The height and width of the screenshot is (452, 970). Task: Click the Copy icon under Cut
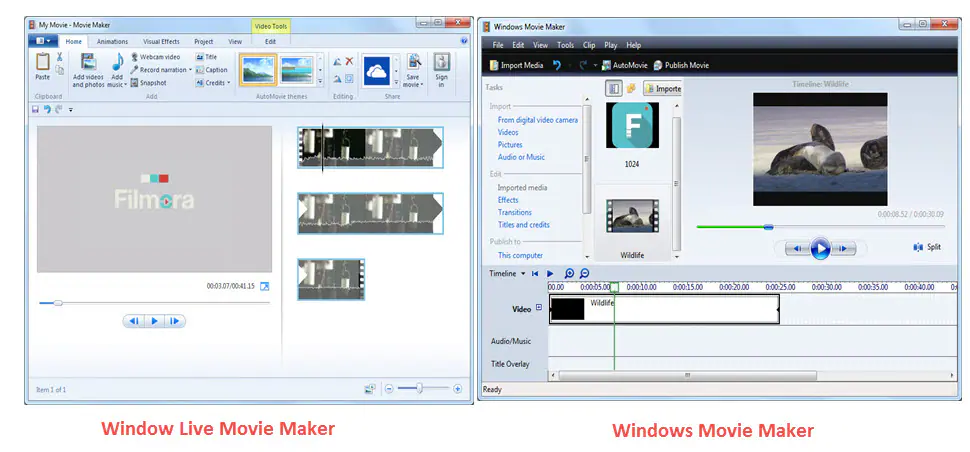click(x=60, y=70)
